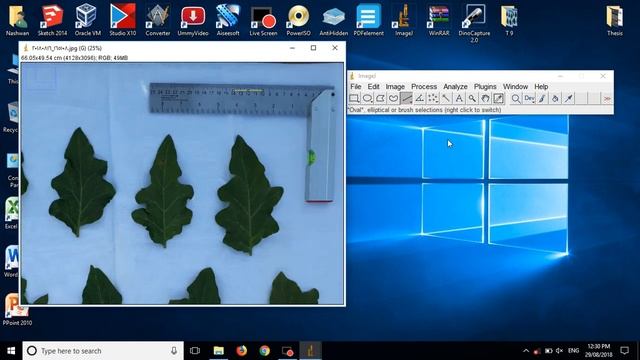Select the Polygon selection tool
The width and height of the screenshot is (640, 360).
coord(380,98)
